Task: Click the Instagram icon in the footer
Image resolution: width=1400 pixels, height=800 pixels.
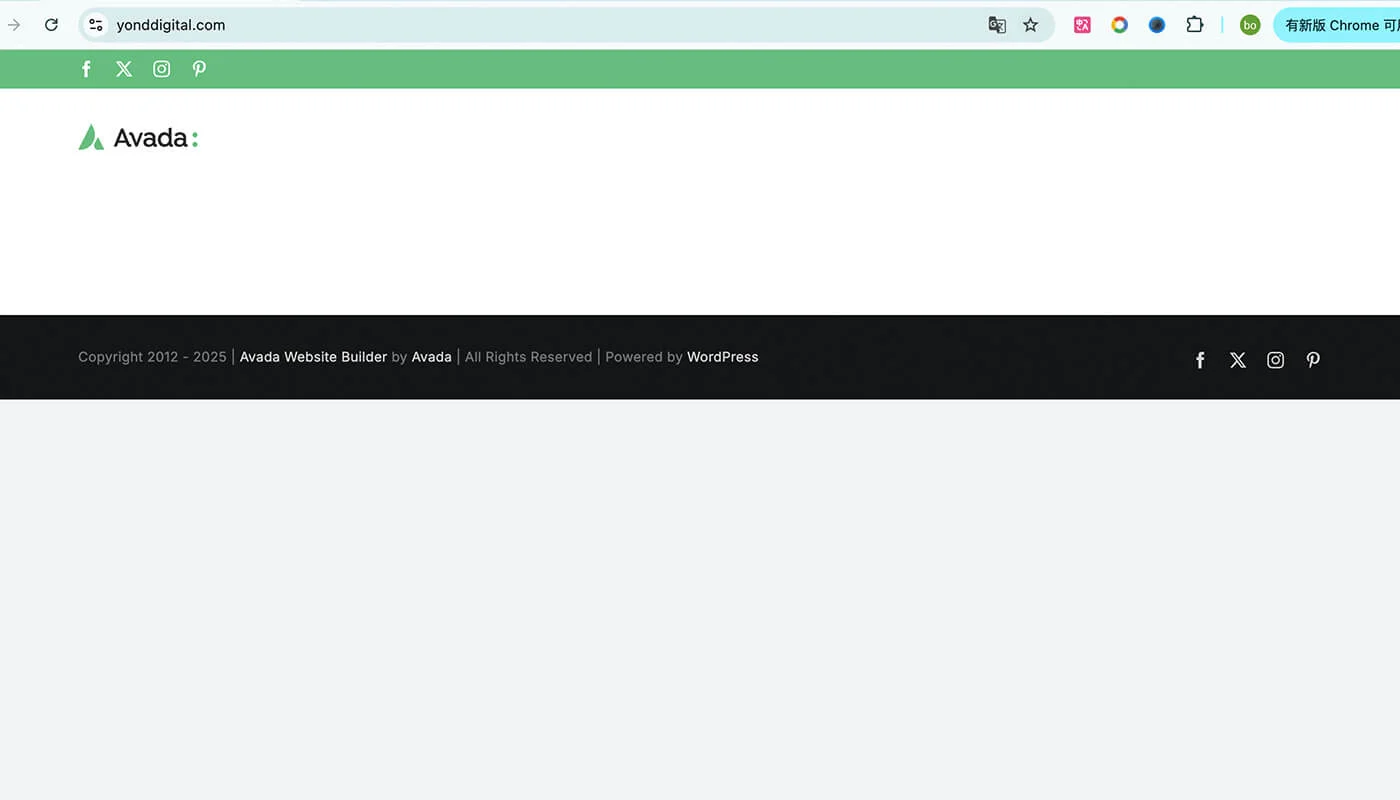Action: (1275, 360)
